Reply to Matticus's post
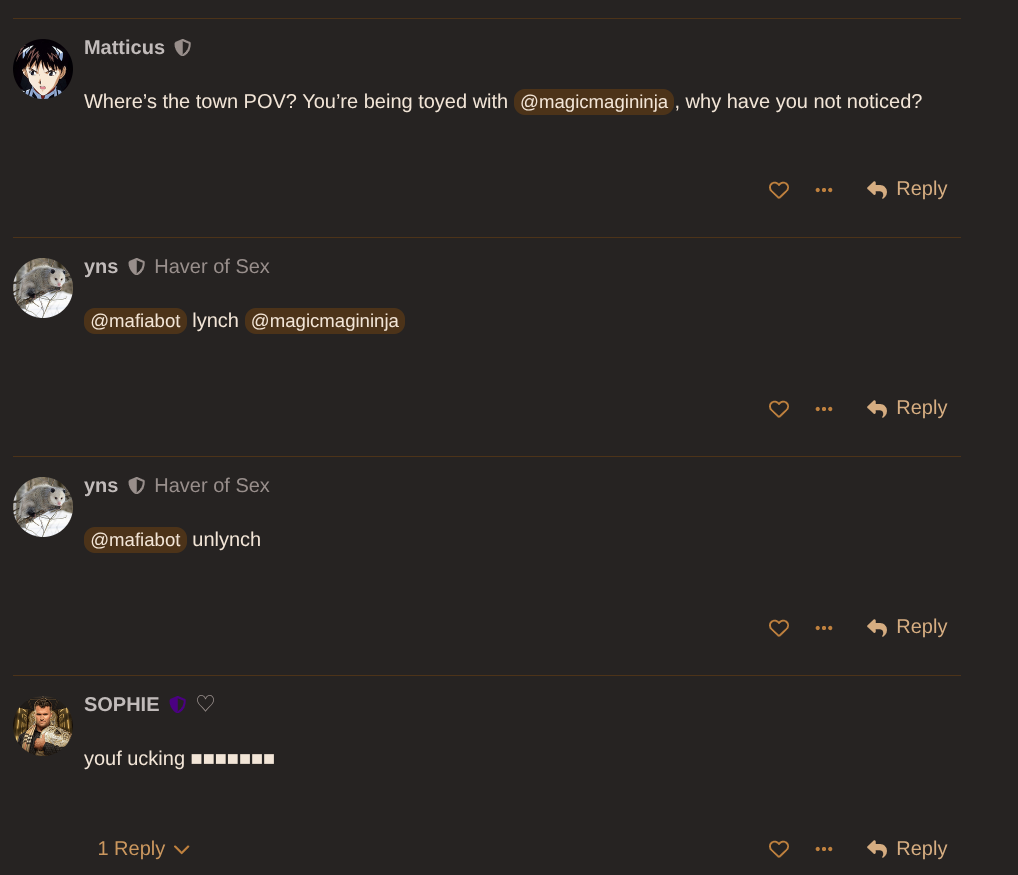This screenshot has width=1018, height=875. click(907, 189)
